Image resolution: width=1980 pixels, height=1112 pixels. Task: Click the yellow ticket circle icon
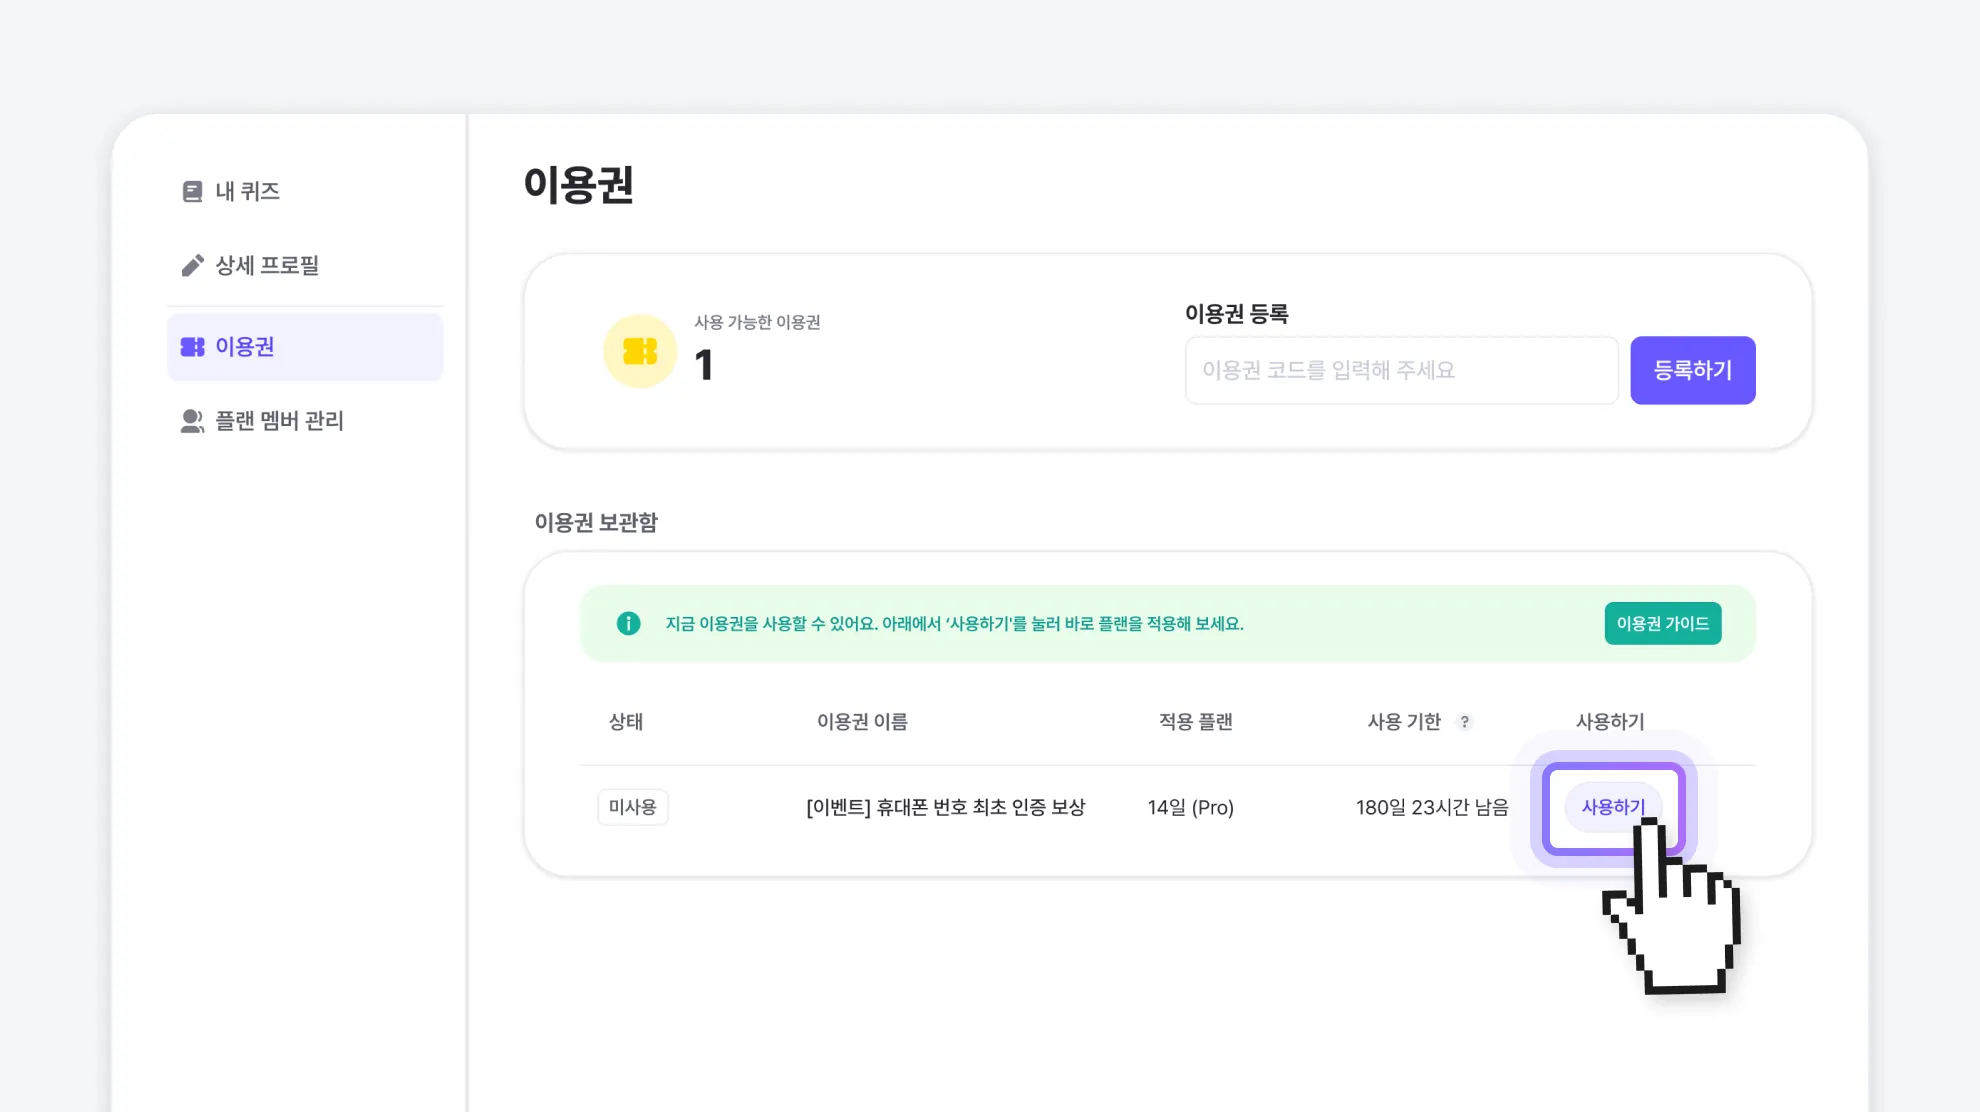[x=640, y=351]
